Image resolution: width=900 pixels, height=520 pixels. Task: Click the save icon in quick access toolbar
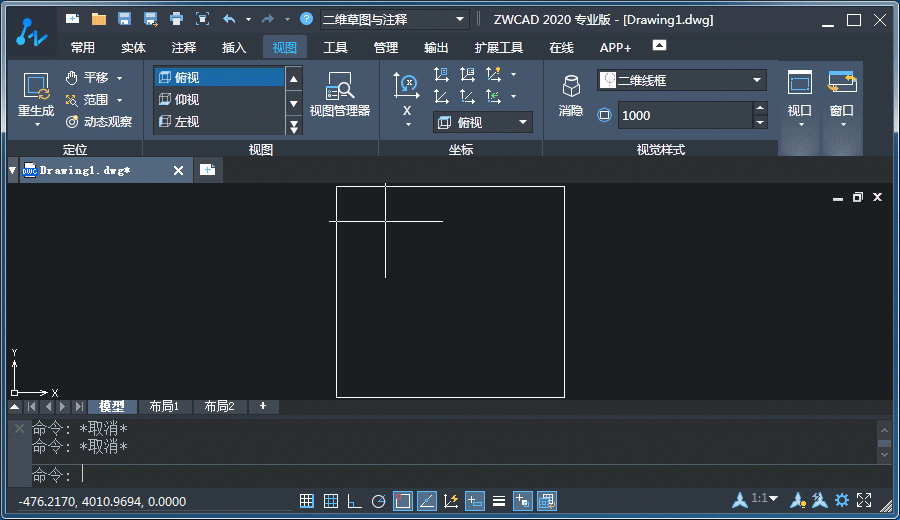124,19
